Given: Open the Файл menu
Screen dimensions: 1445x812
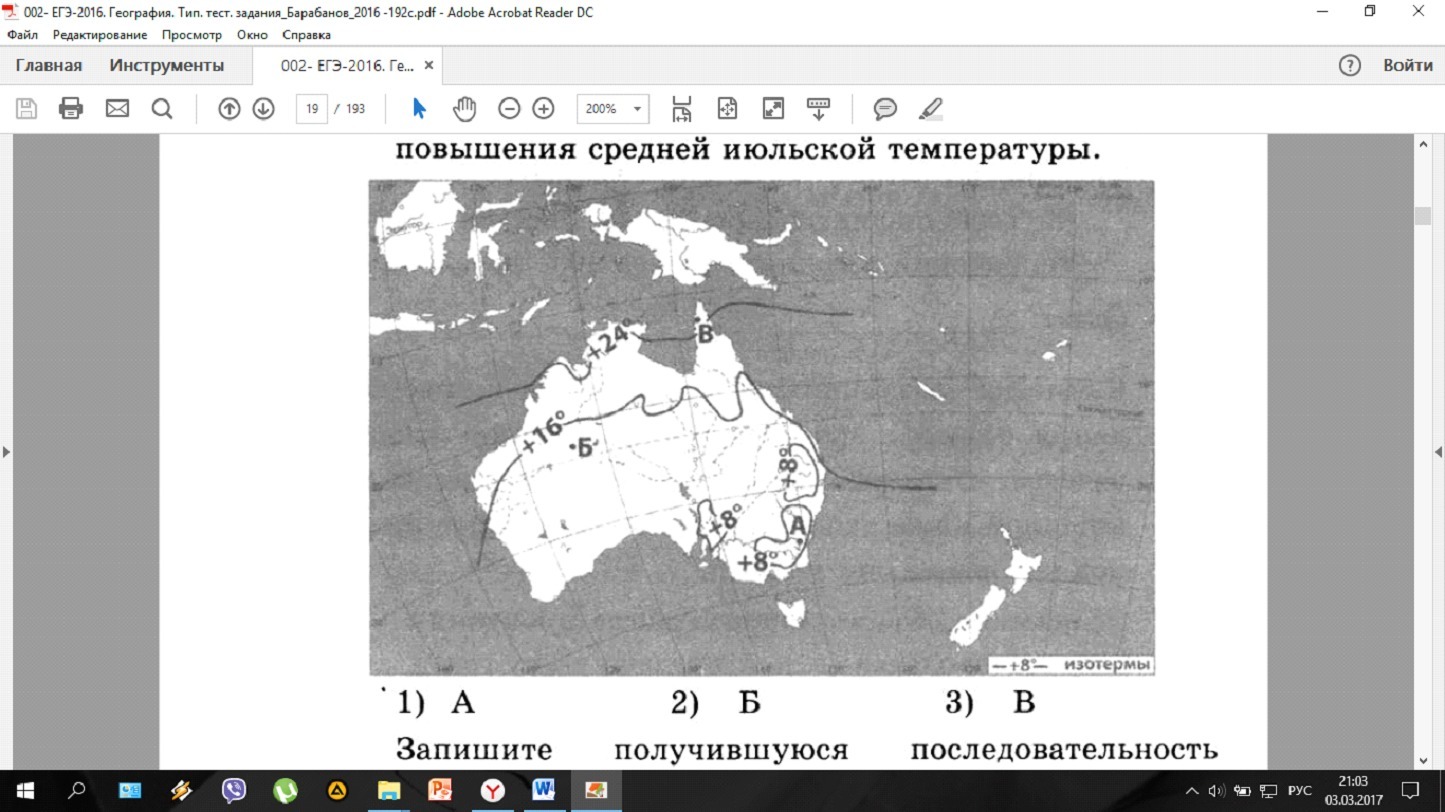Looking at the screenshot, I should [22, 34].
